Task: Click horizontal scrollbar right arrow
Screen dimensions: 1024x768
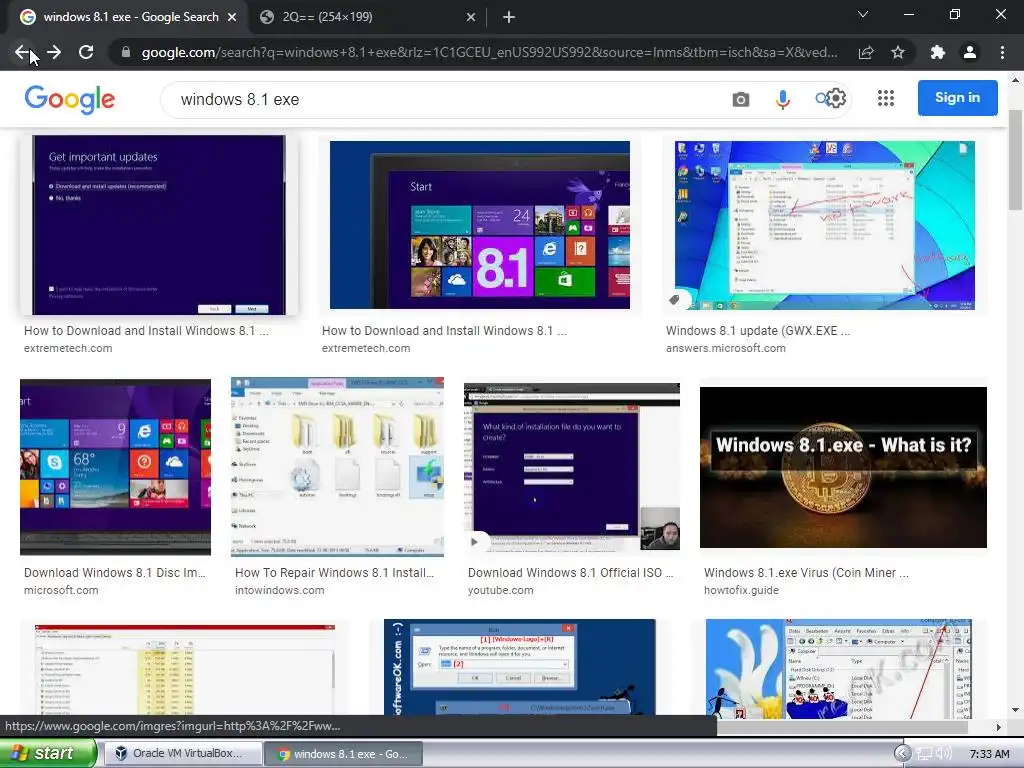Action: click(998, 727)
